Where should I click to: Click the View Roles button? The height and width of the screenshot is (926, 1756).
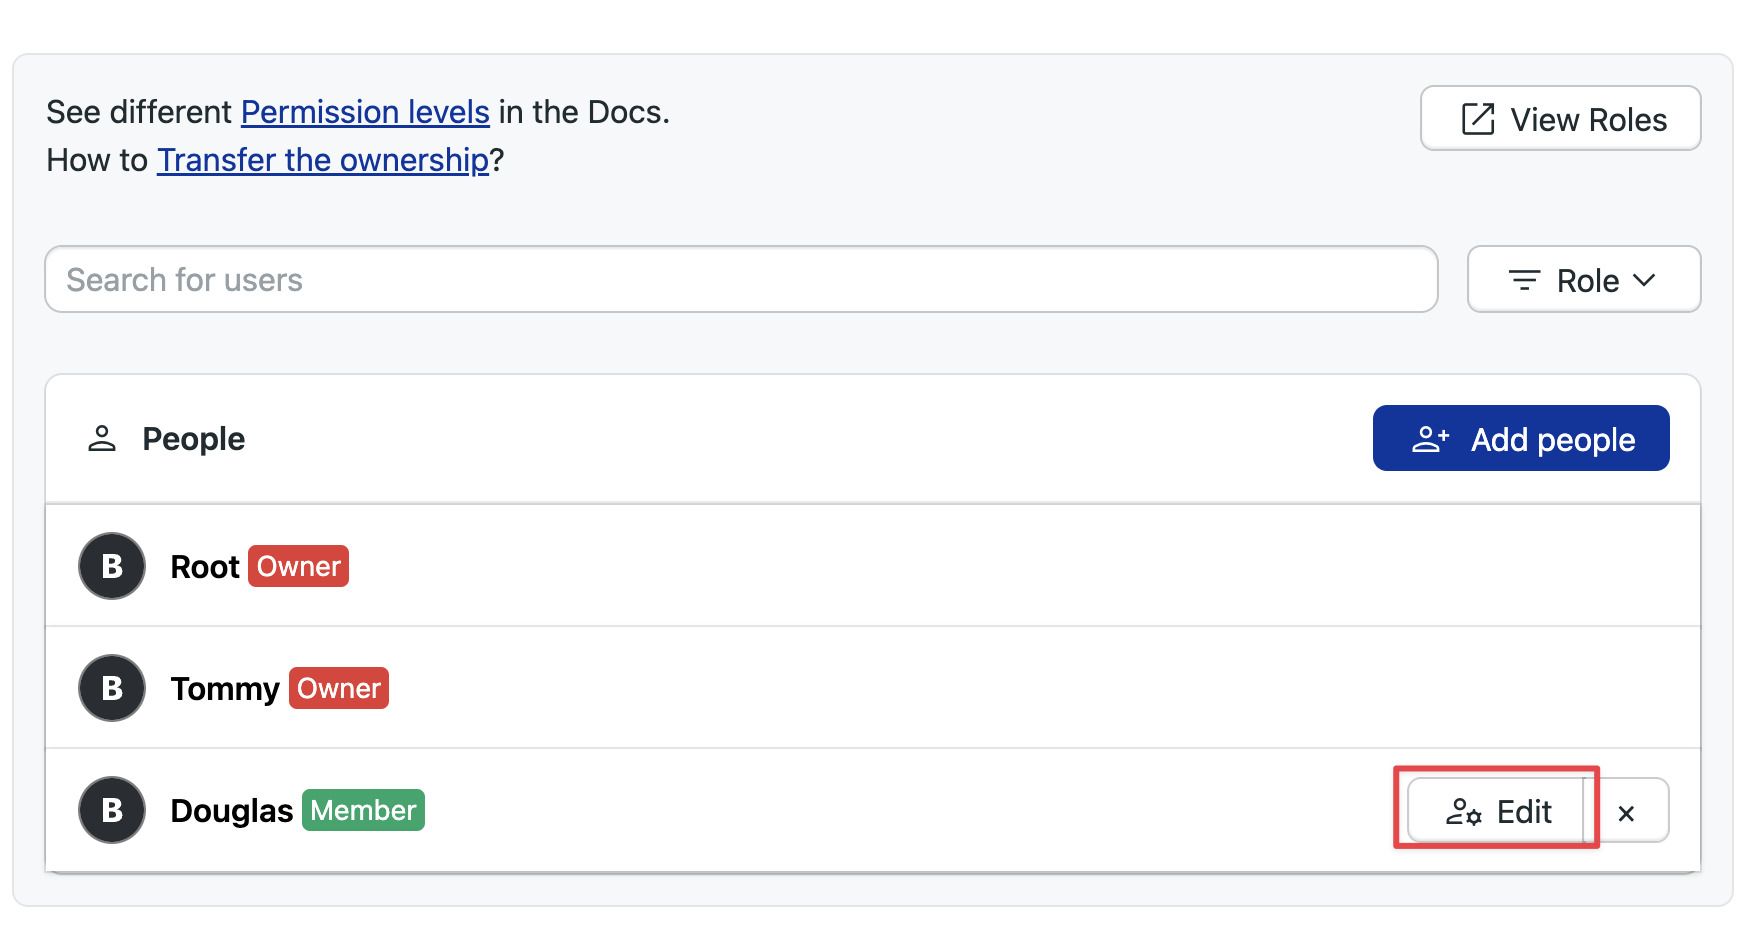coord(1560,119)
